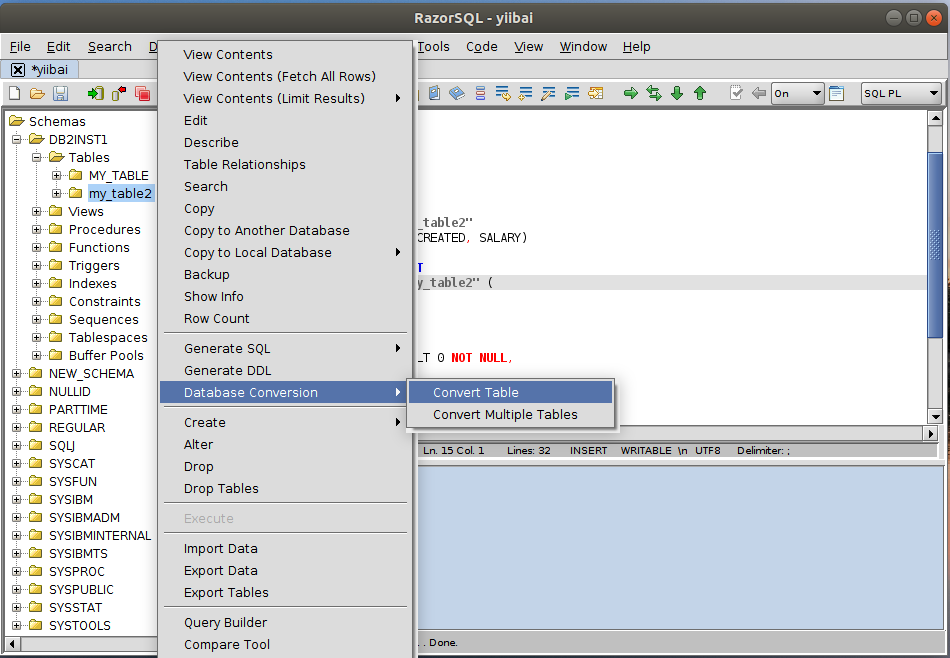950x658 pixels.
Task: Open the Code menu
Action: pyautogui.click(x=482, y=47)
